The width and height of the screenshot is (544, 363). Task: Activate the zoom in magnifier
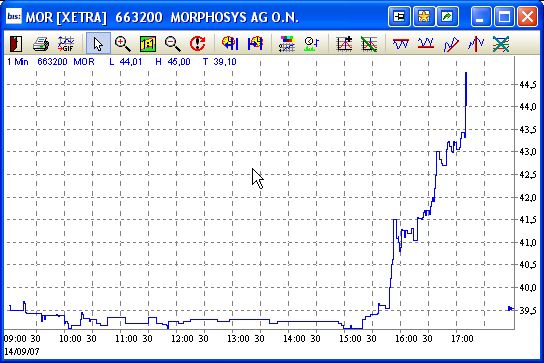123,44
